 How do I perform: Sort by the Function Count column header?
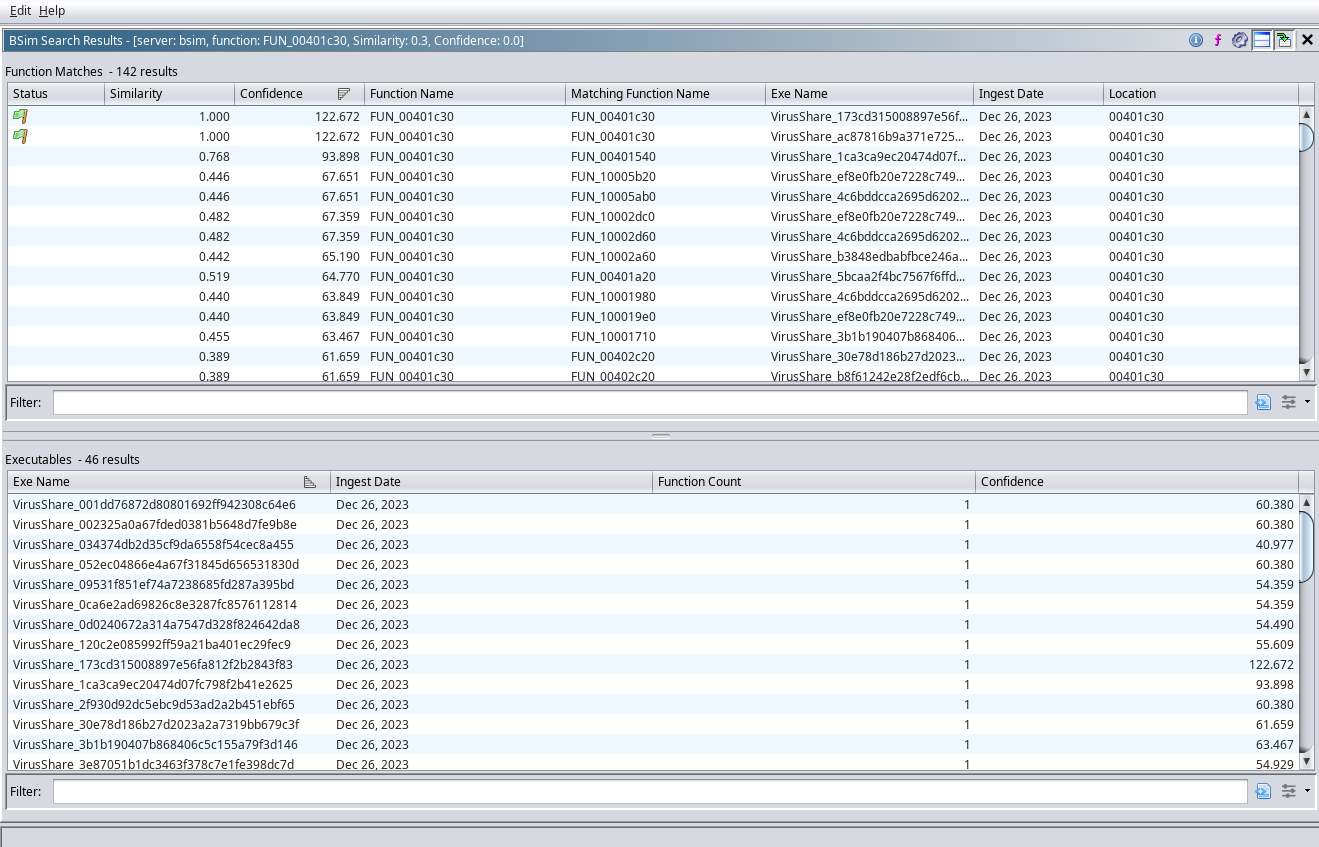coord(814,482)
